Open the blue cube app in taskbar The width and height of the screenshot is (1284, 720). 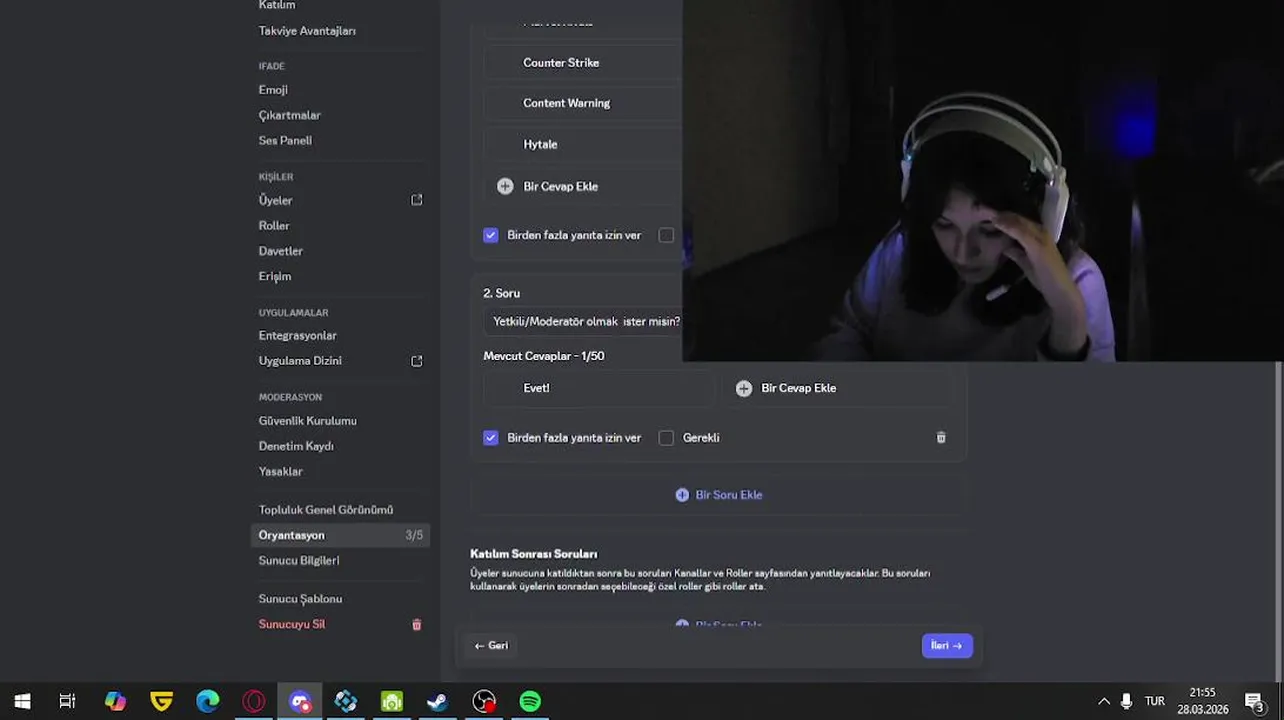(x=345, y=702)
